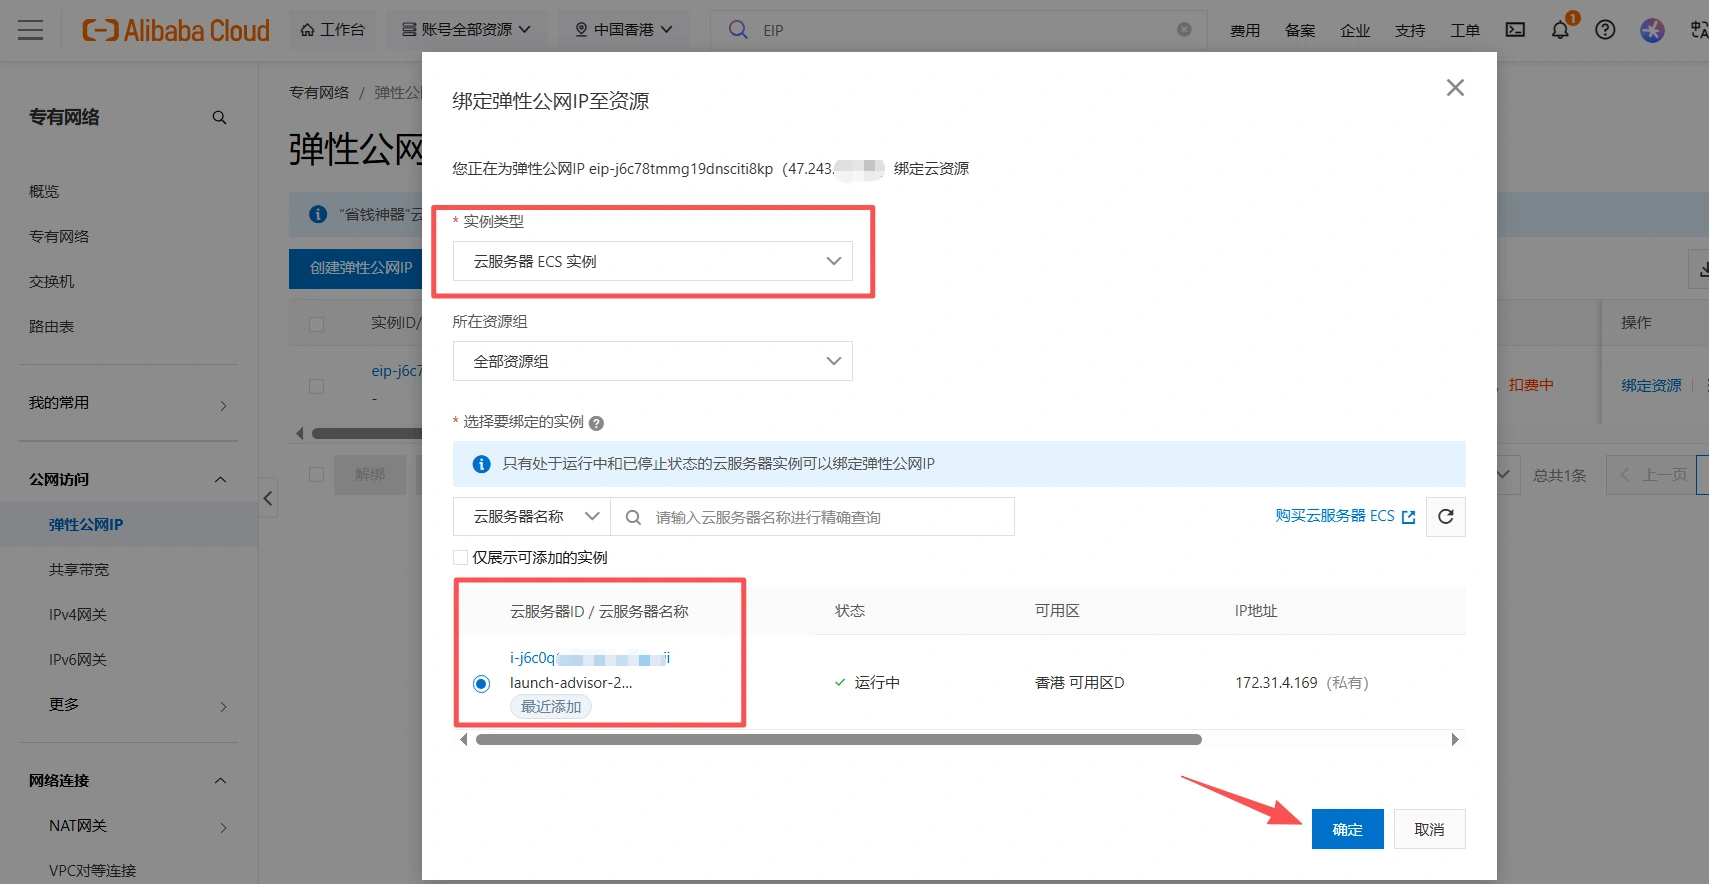Viewport: 1709px width, 884px height.
Task: Refresh the instance list
Action: click(x=1445, y=517)
